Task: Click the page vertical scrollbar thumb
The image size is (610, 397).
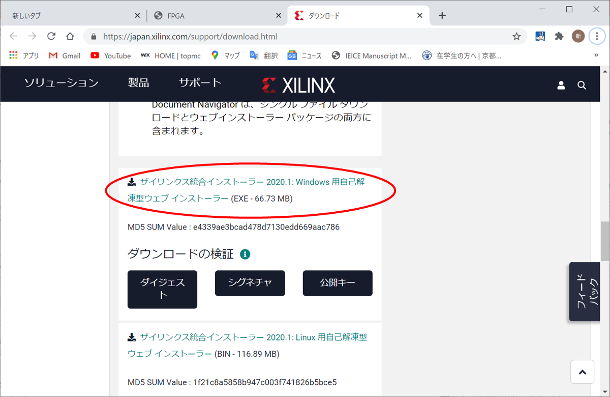Action: pyautogui.click(x=605, y=241)
